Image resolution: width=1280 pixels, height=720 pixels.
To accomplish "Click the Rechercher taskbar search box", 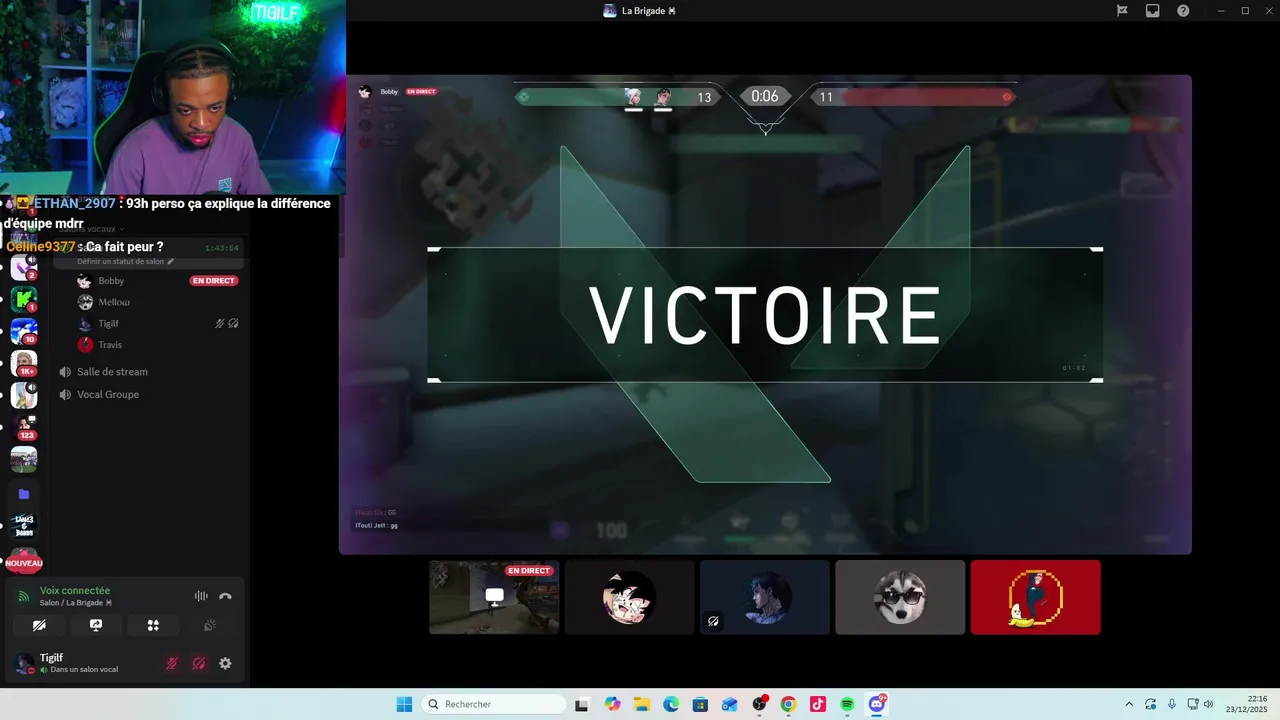I will [x=494, y=704].
